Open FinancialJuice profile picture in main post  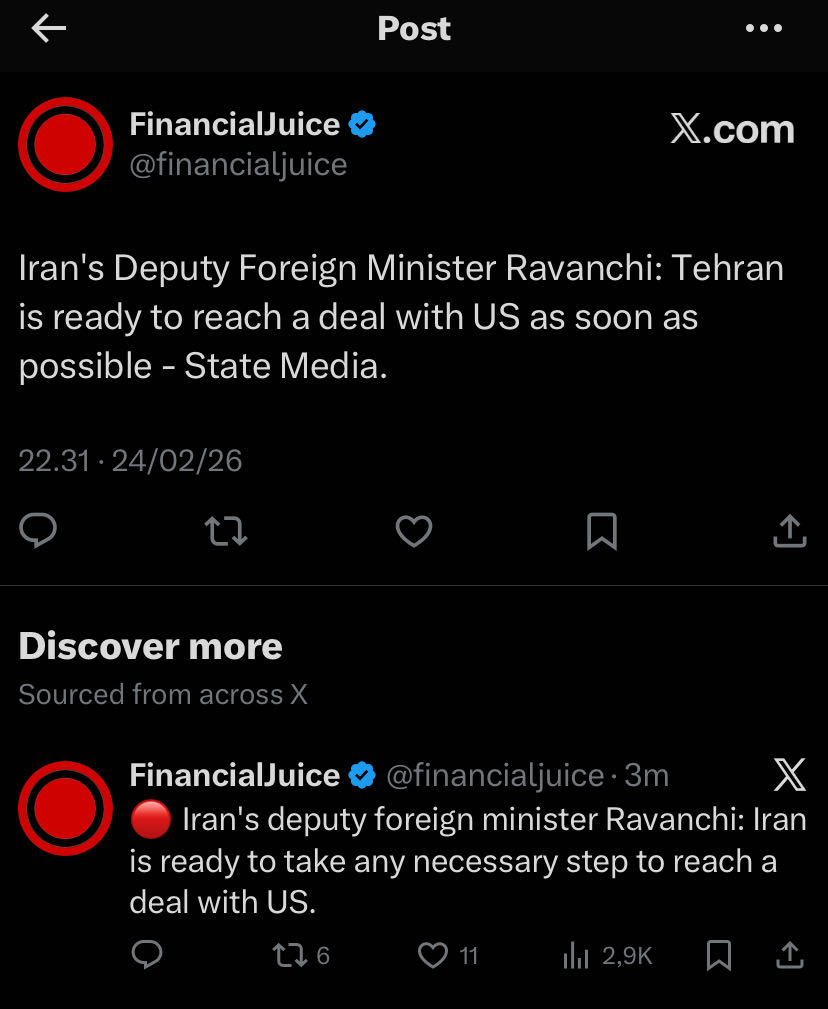(65, 145)
